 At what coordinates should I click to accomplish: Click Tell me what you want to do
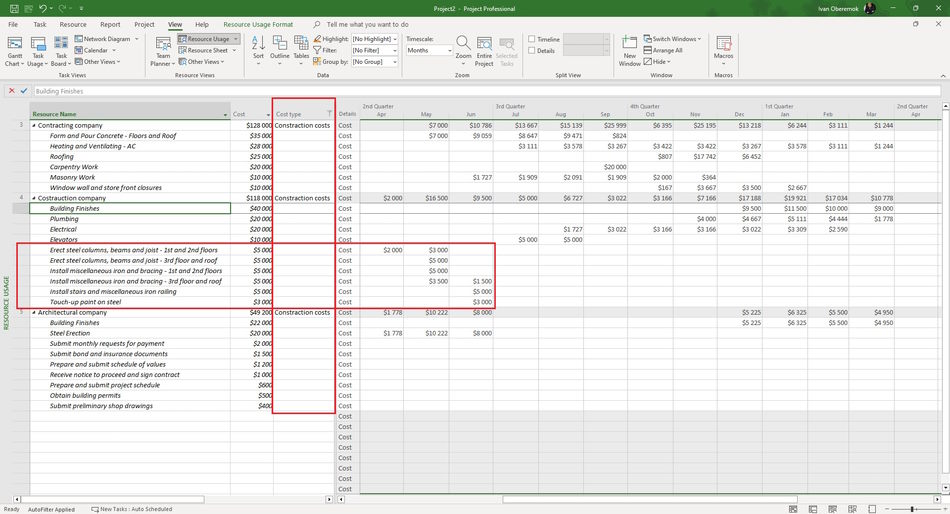tap(367, 24)
